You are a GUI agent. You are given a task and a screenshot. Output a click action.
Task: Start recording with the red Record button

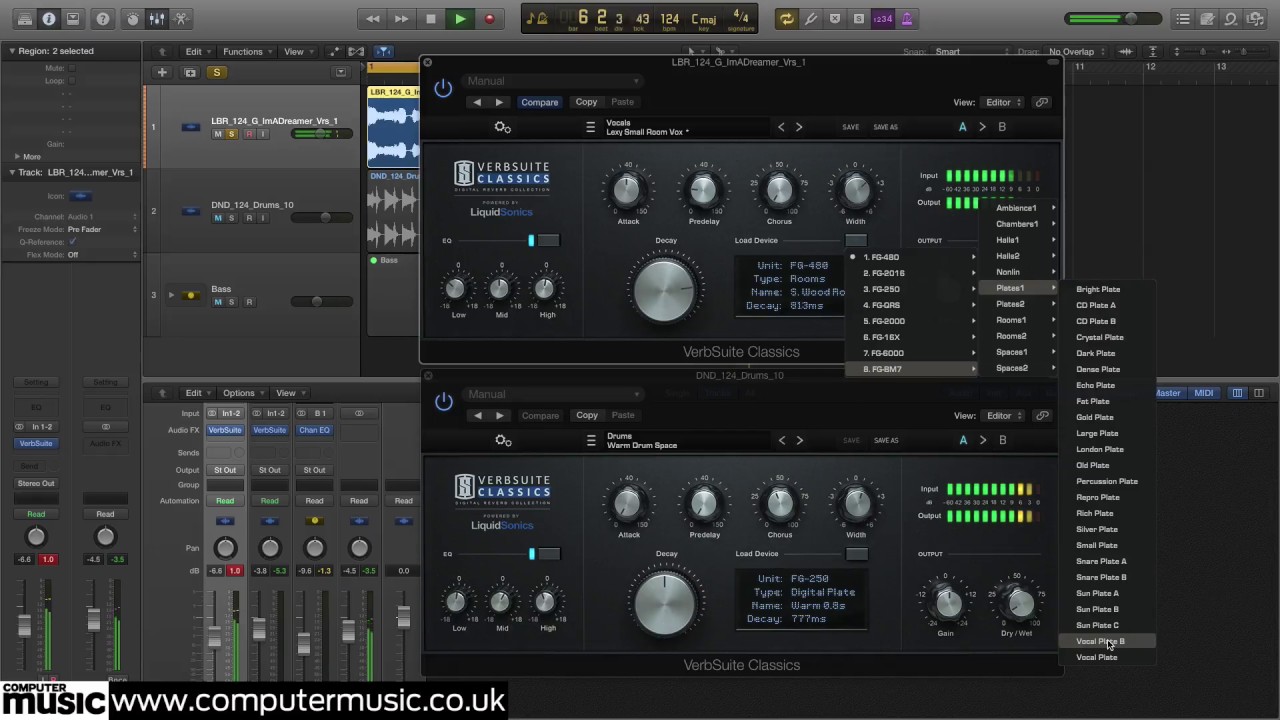pyautogui.click(x=489, y=19)
